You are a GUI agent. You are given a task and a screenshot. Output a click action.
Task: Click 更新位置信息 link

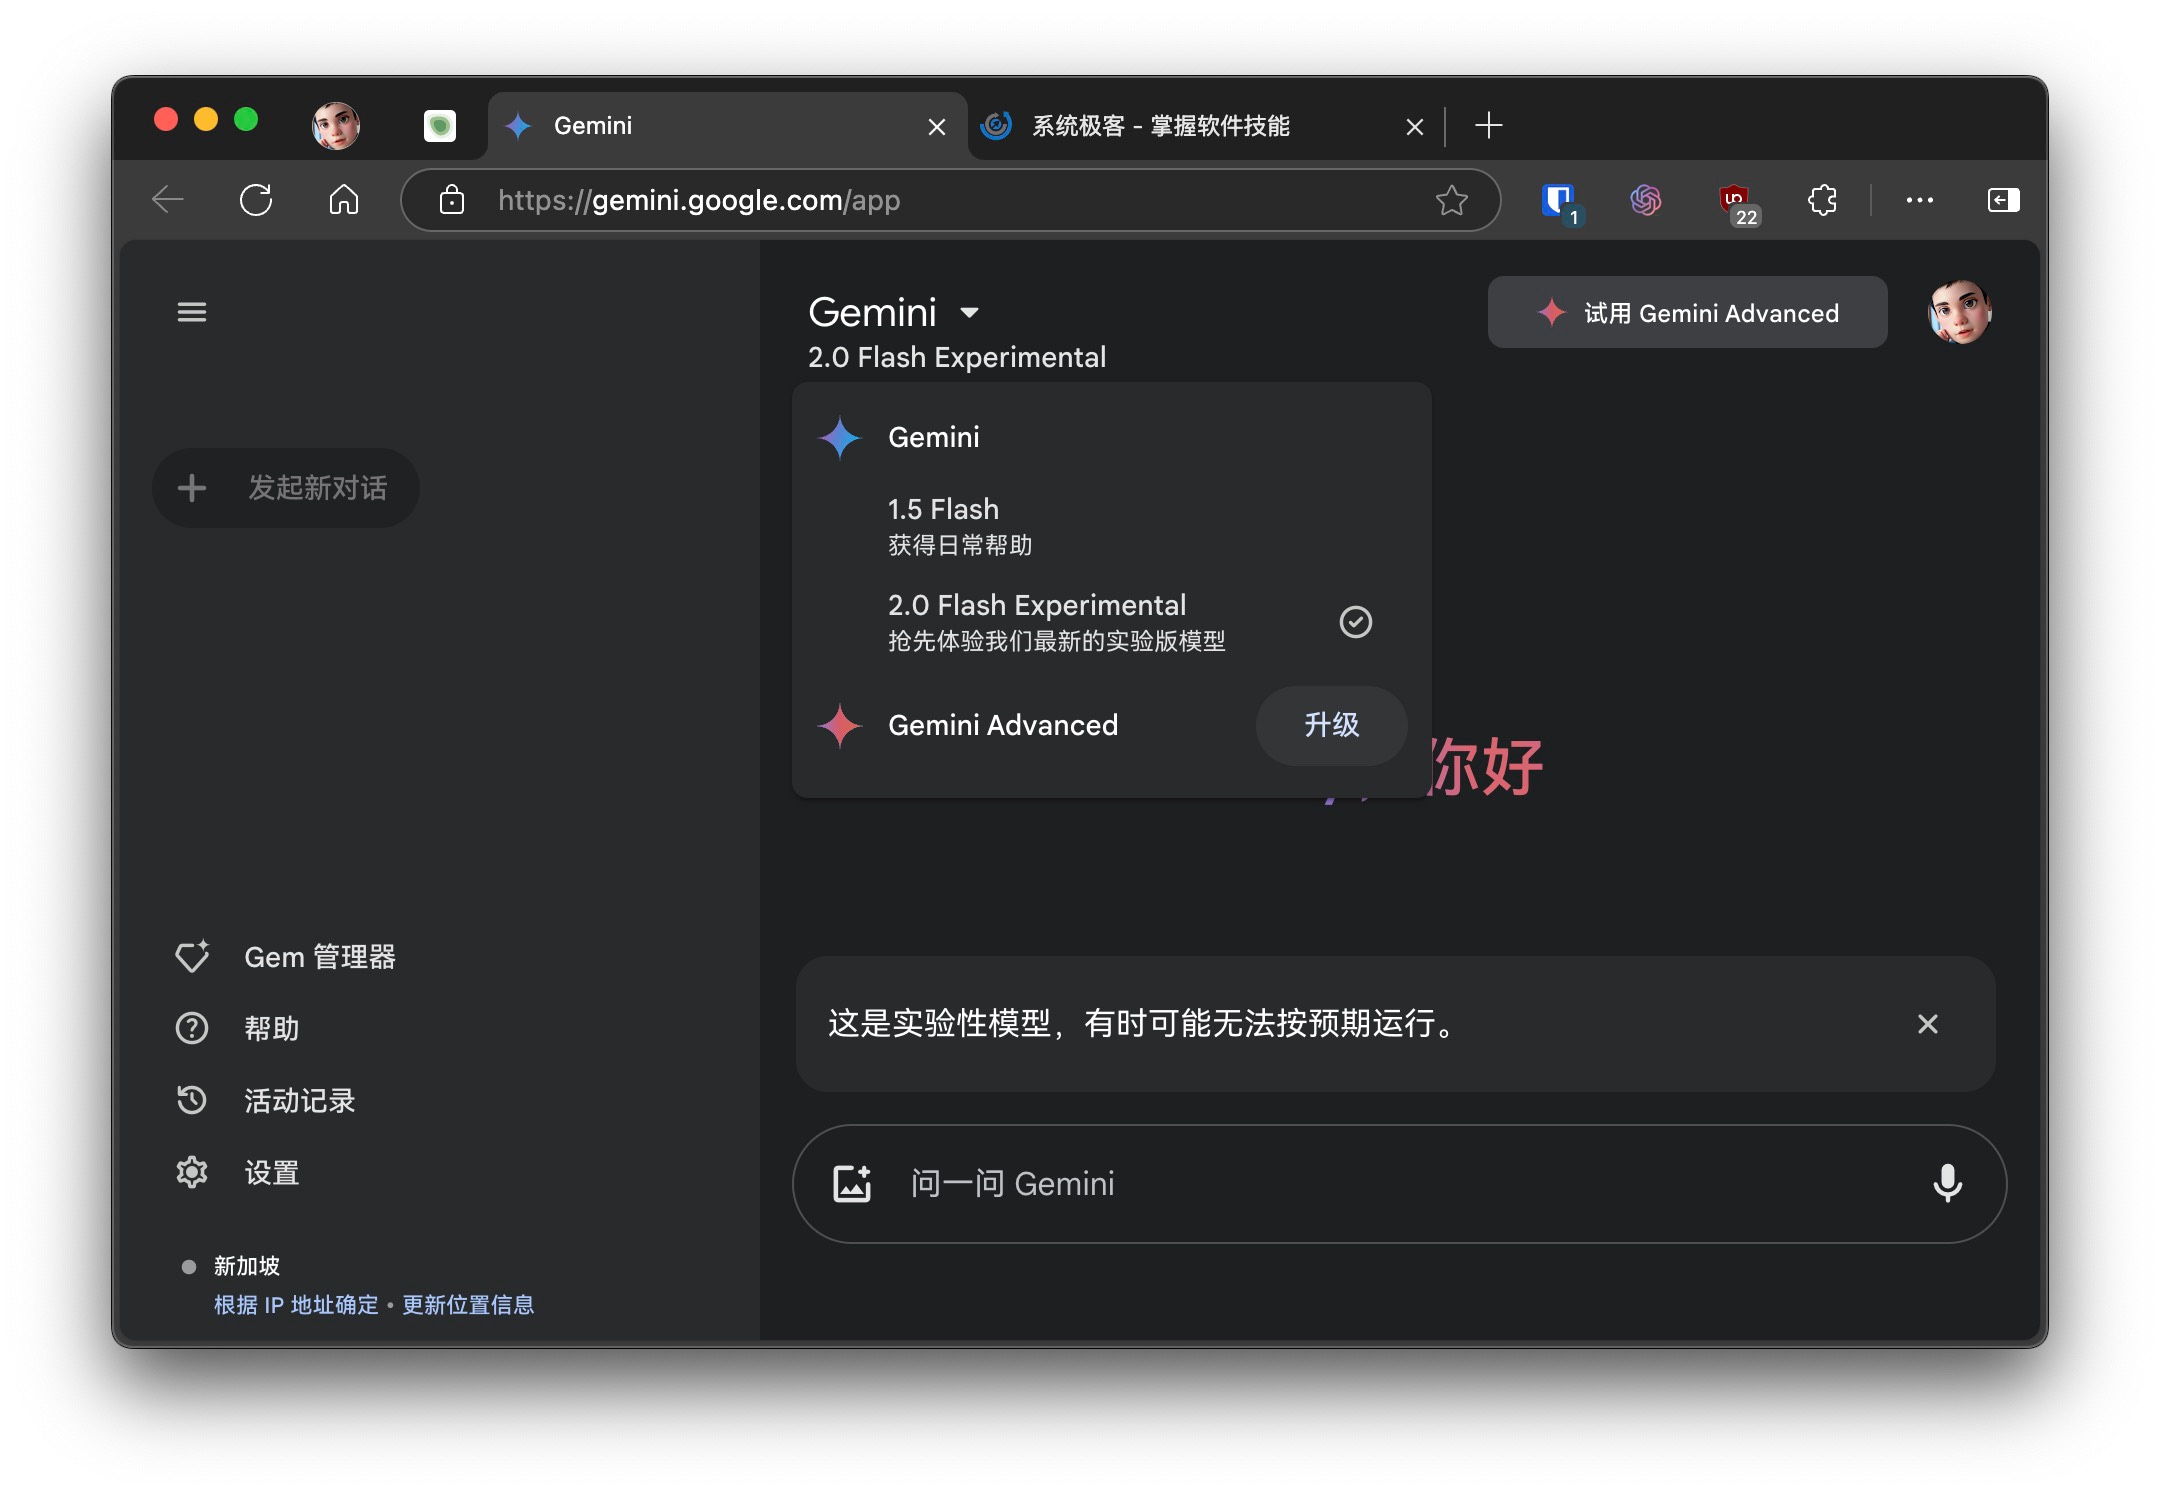(x=468, y=1305)
